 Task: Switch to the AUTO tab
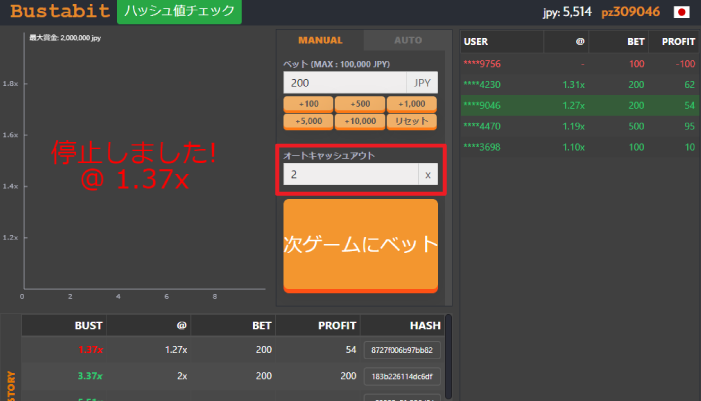408,40
